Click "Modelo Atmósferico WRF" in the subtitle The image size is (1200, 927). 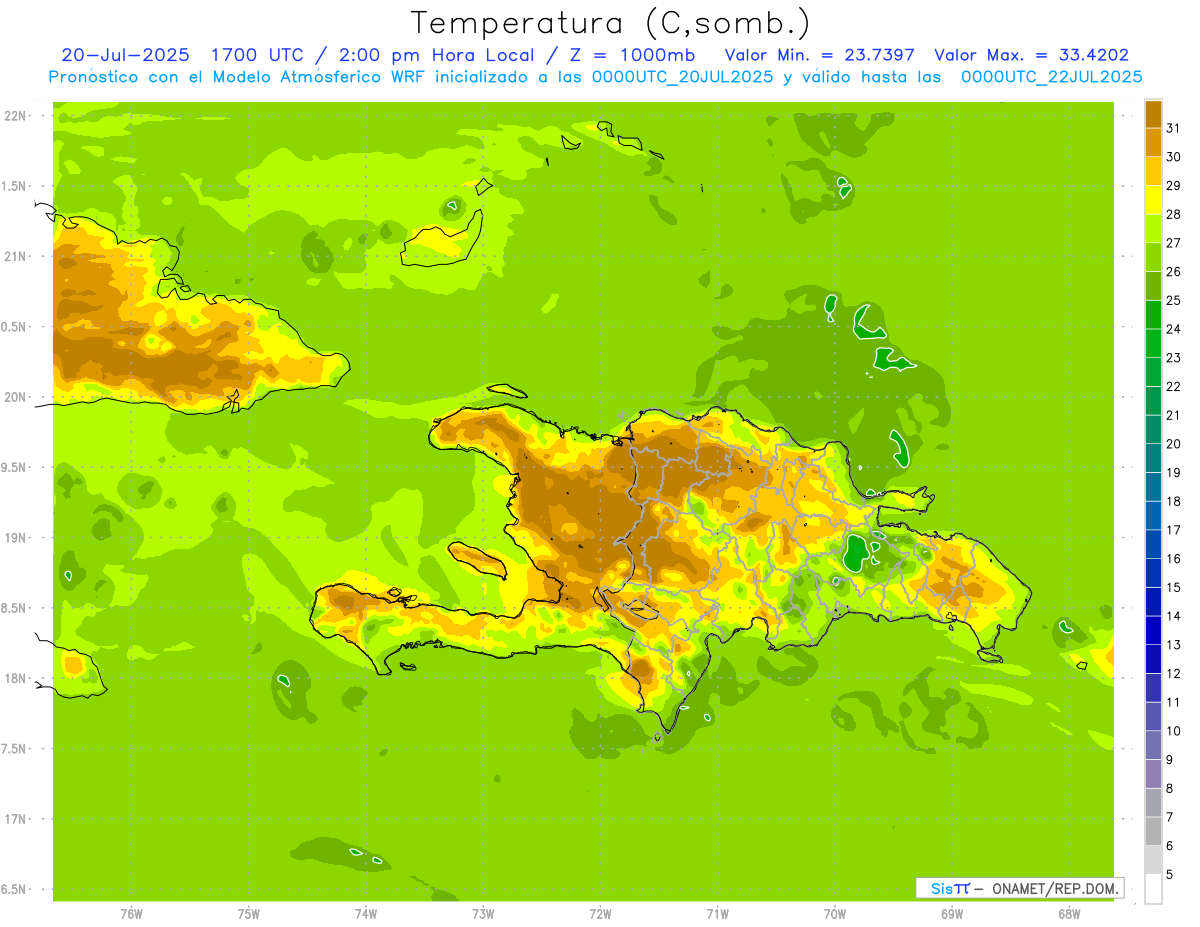click(x=317, y=77)
